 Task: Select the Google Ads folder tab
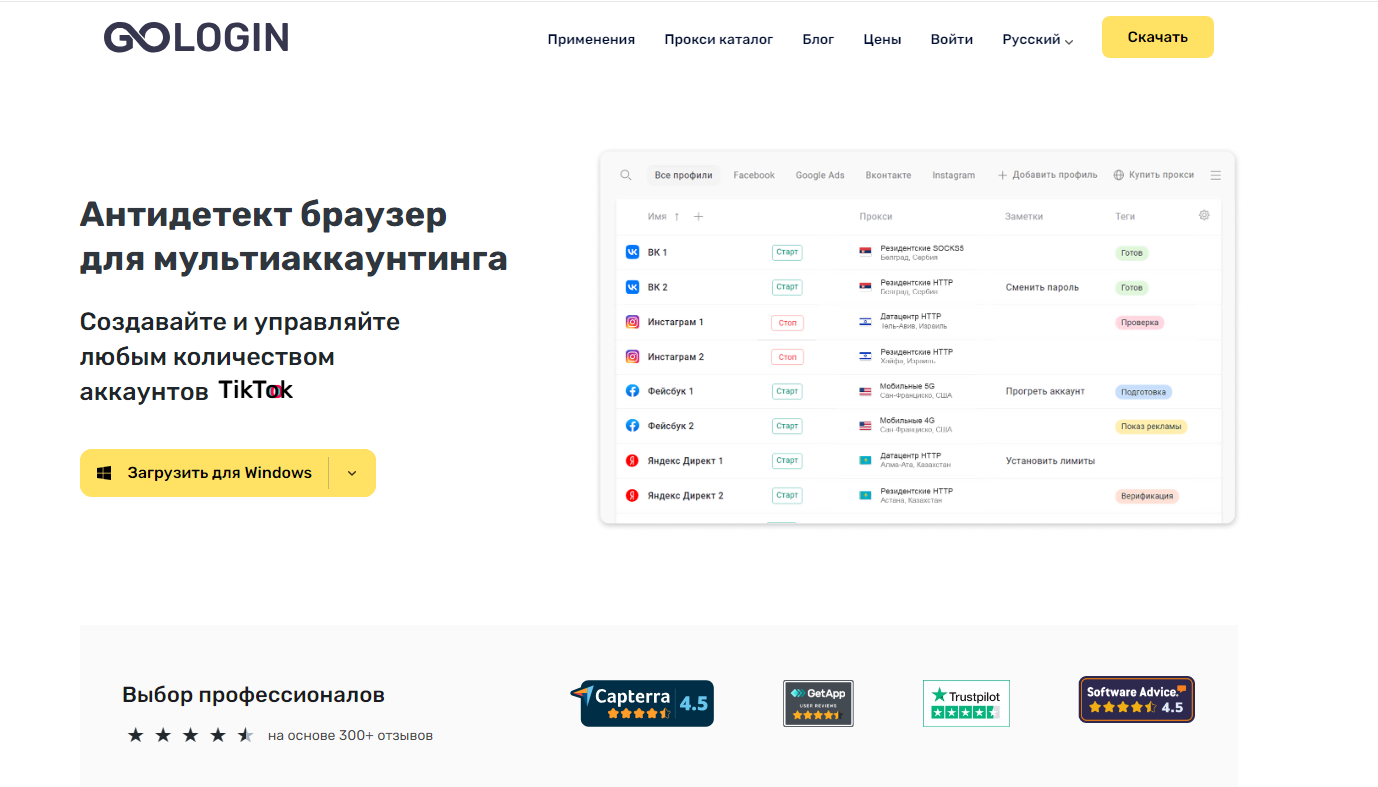[820, 175]
